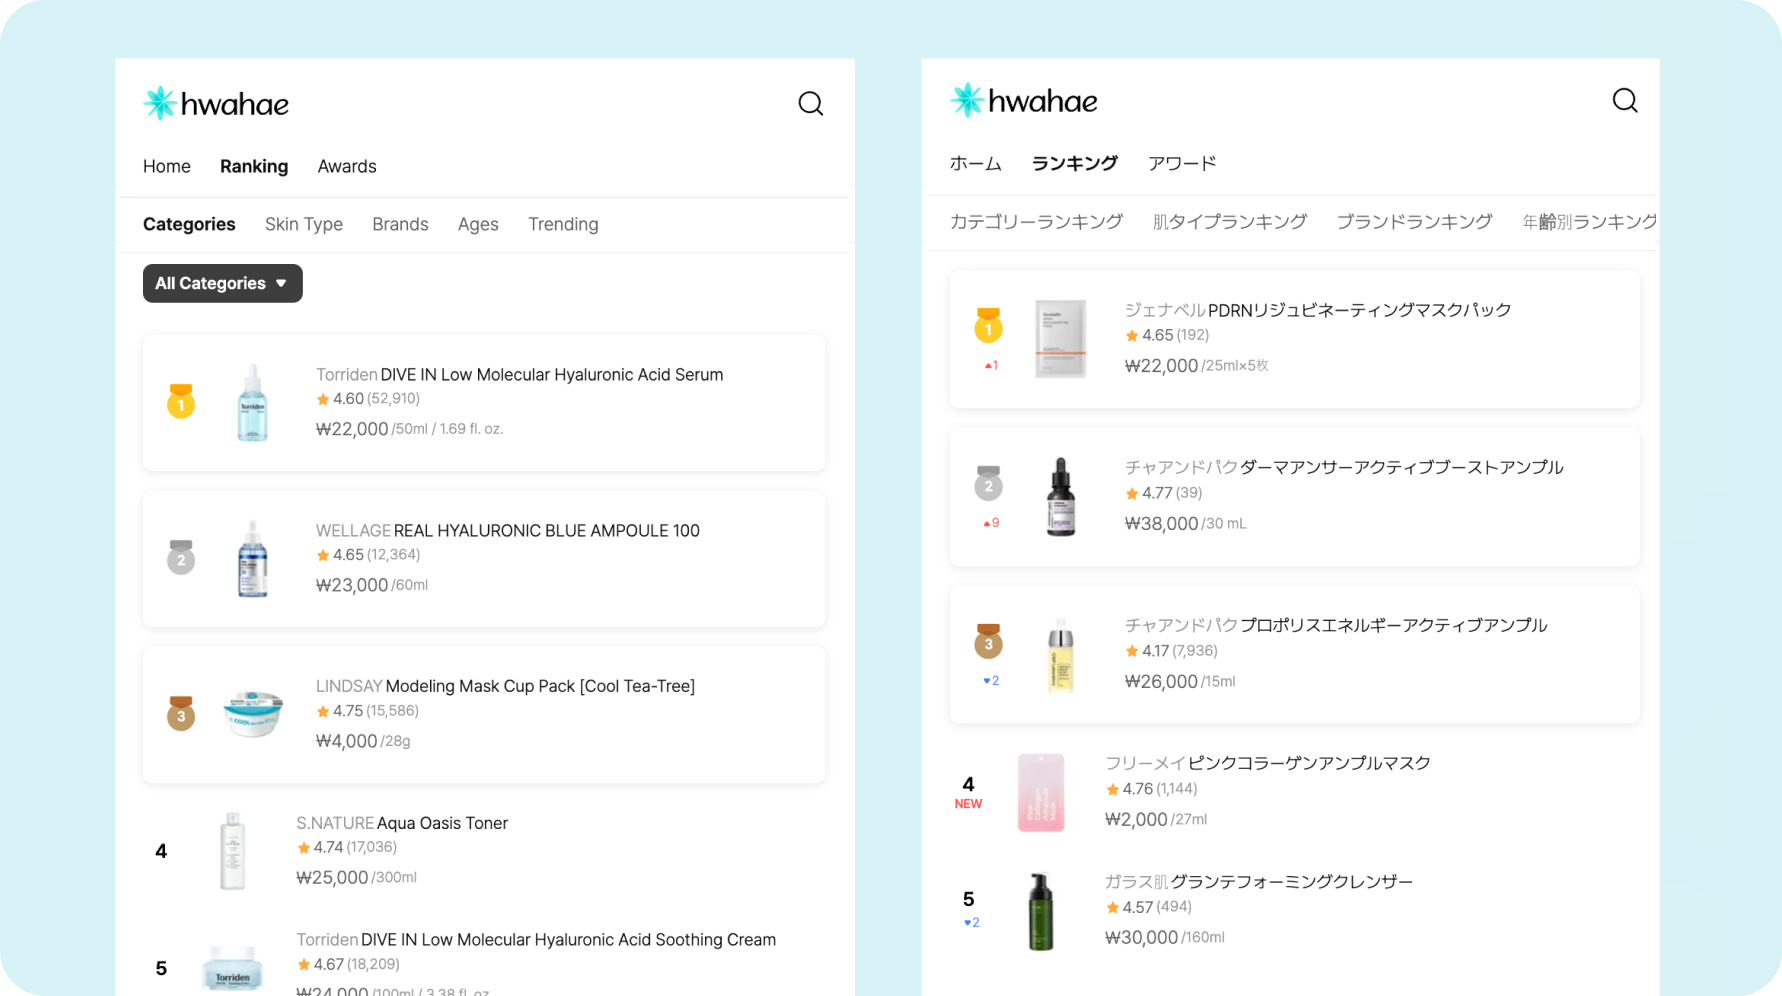Image resolution: width=1782 pixels, height=996 pixels.
Task: Open the All Categories dropdown
Action: (x=222, y=283)
